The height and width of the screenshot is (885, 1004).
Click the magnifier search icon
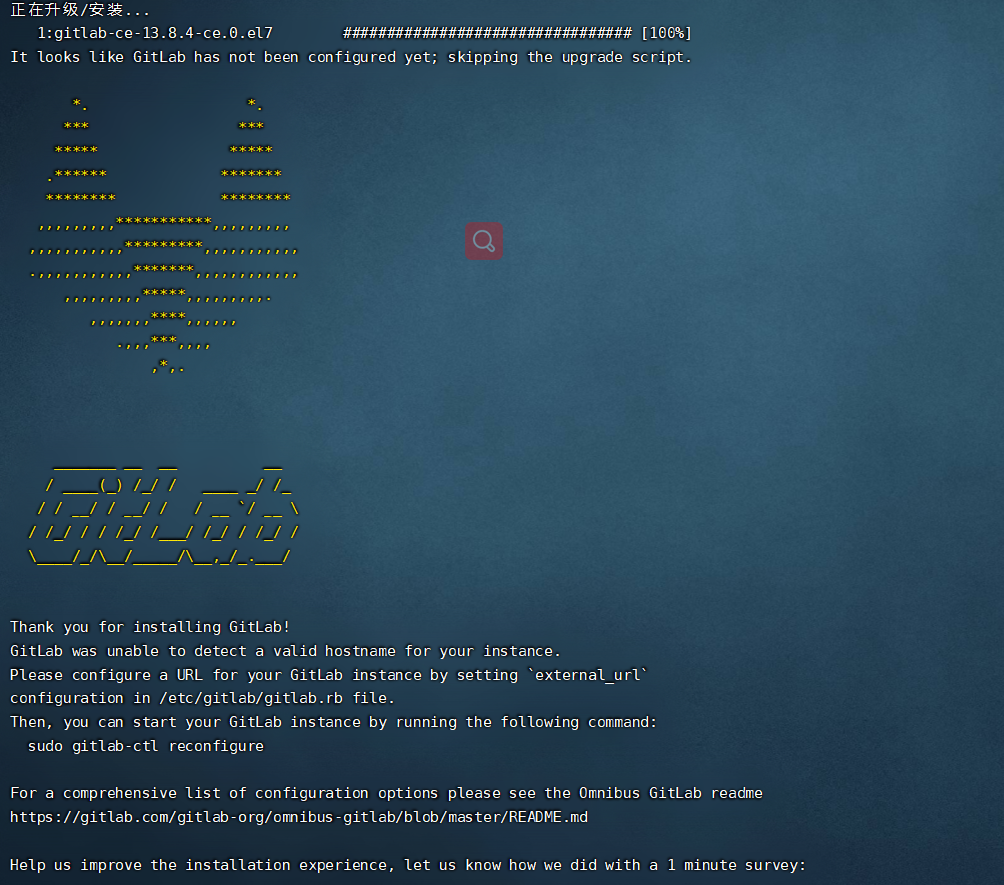click(483, 241)
